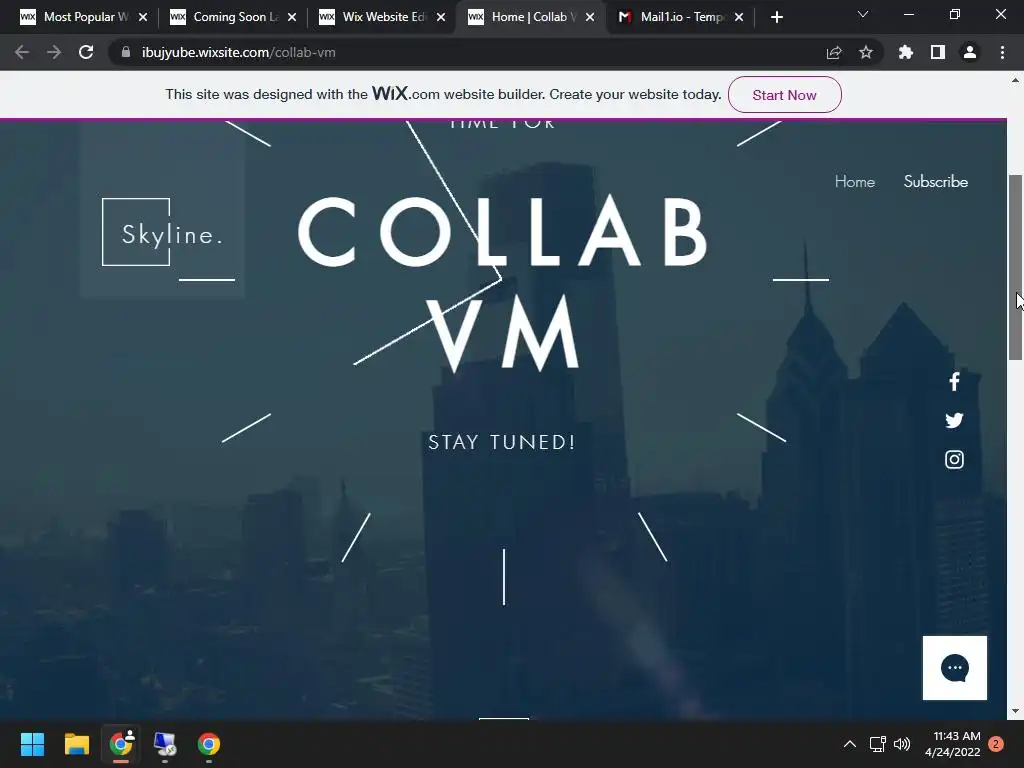Image resolution: width=1024 pixels, height=768 pixels.
Task: Open the Chrome taskbar icon with profile badge
Action: click(121, 744)
